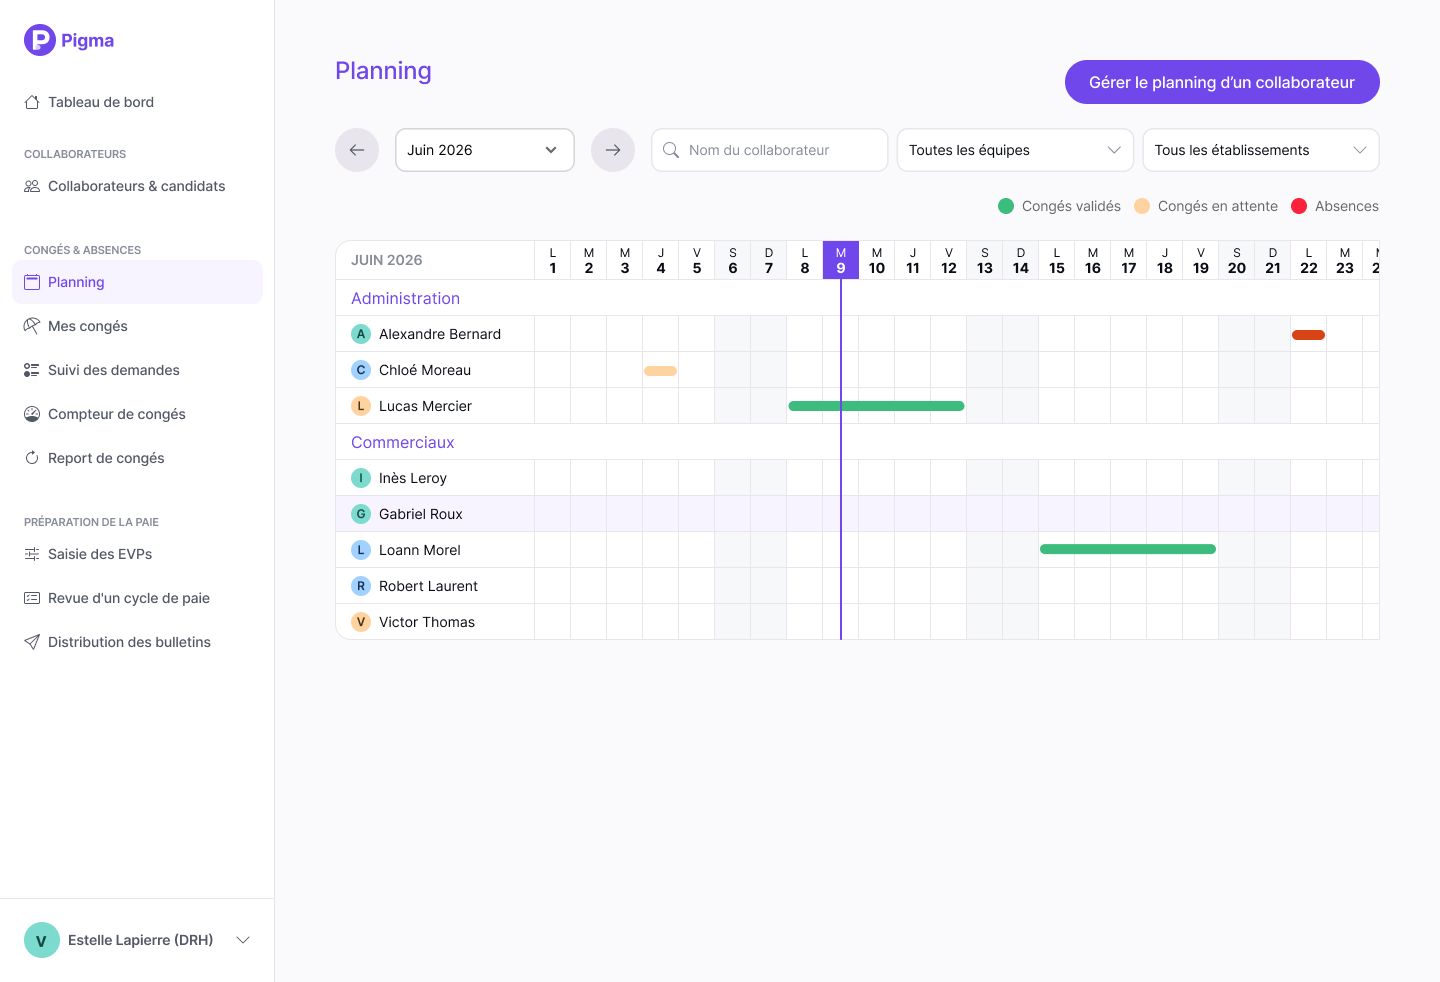Click Loann Morel's green leave bar
The height and width of the screenshot is (982, 1440).
click(1128, 549)
